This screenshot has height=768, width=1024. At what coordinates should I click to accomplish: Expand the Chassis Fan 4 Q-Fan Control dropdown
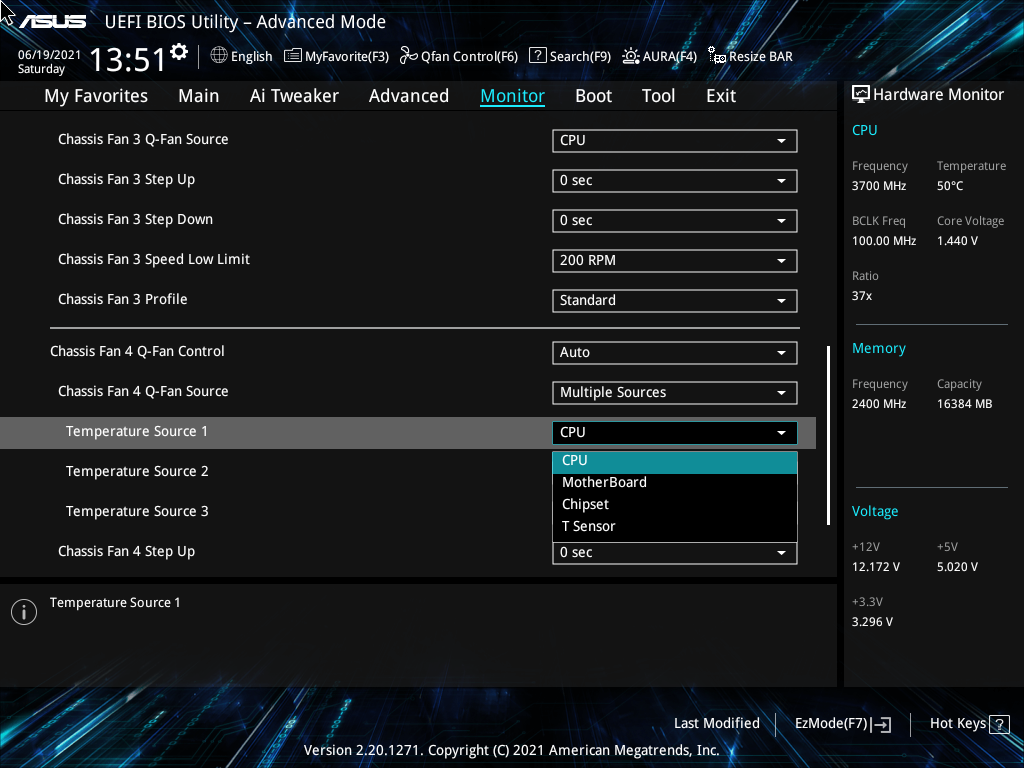(x=674, y=352)
